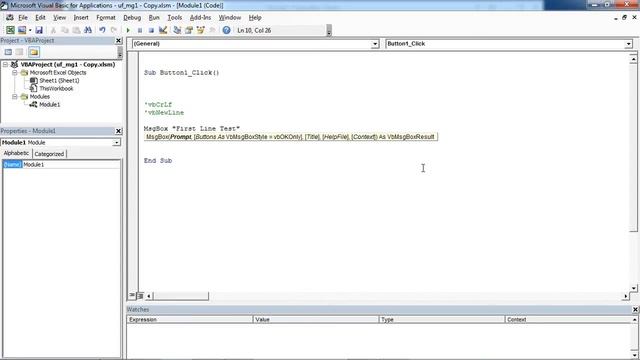
Task: Open the Edit menu
Action: (x=40, y=18)
